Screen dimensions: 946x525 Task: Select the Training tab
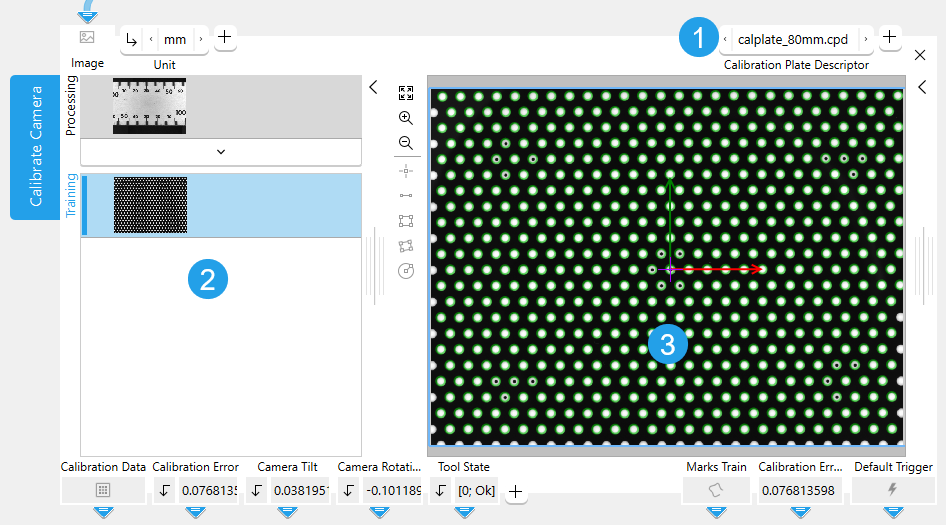point(71,195)
